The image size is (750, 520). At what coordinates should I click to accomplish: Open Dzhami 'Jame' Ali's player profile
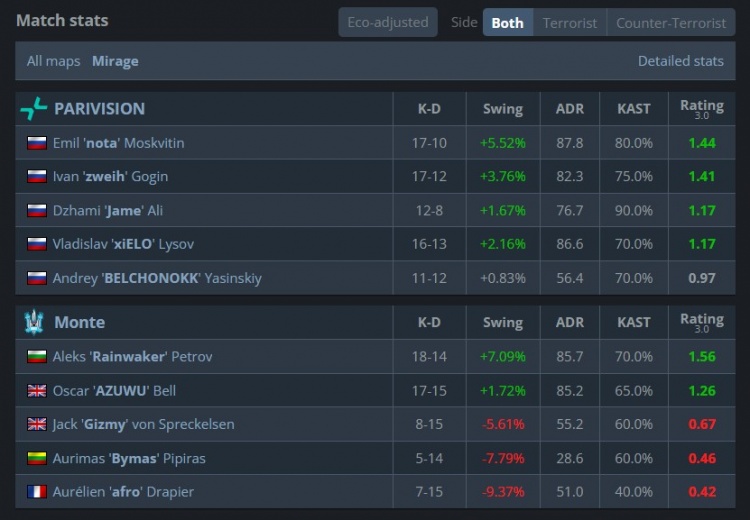(108, 210)
